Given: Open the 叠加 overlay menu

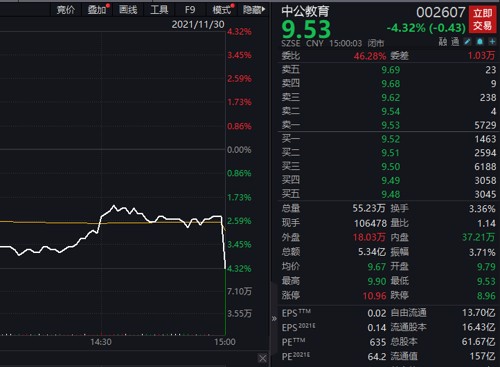Looking at the screenshot, I should pos(97,10).
